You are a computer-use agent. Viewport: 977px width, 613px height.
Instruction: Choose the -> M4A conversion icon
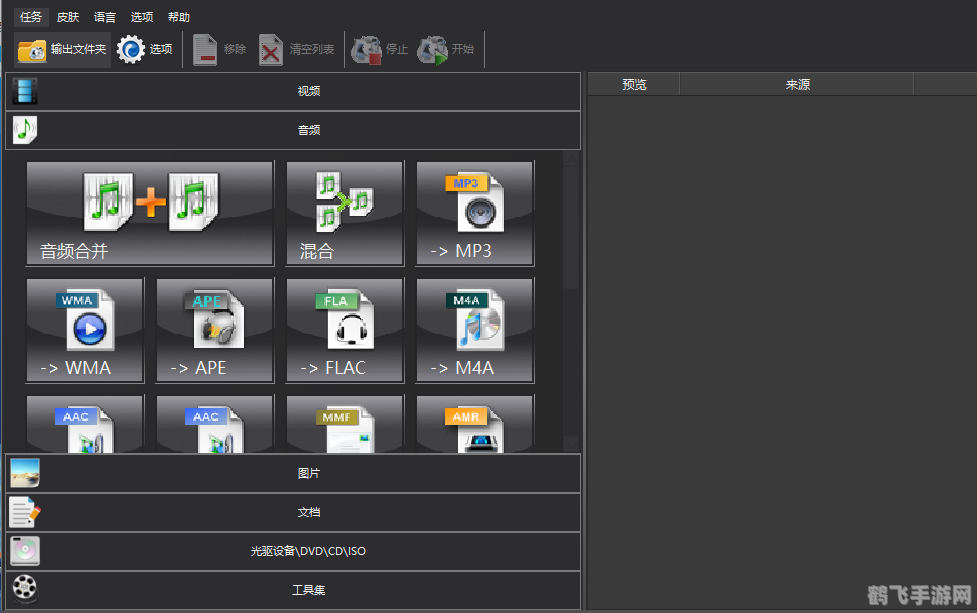tap(475, 330)
